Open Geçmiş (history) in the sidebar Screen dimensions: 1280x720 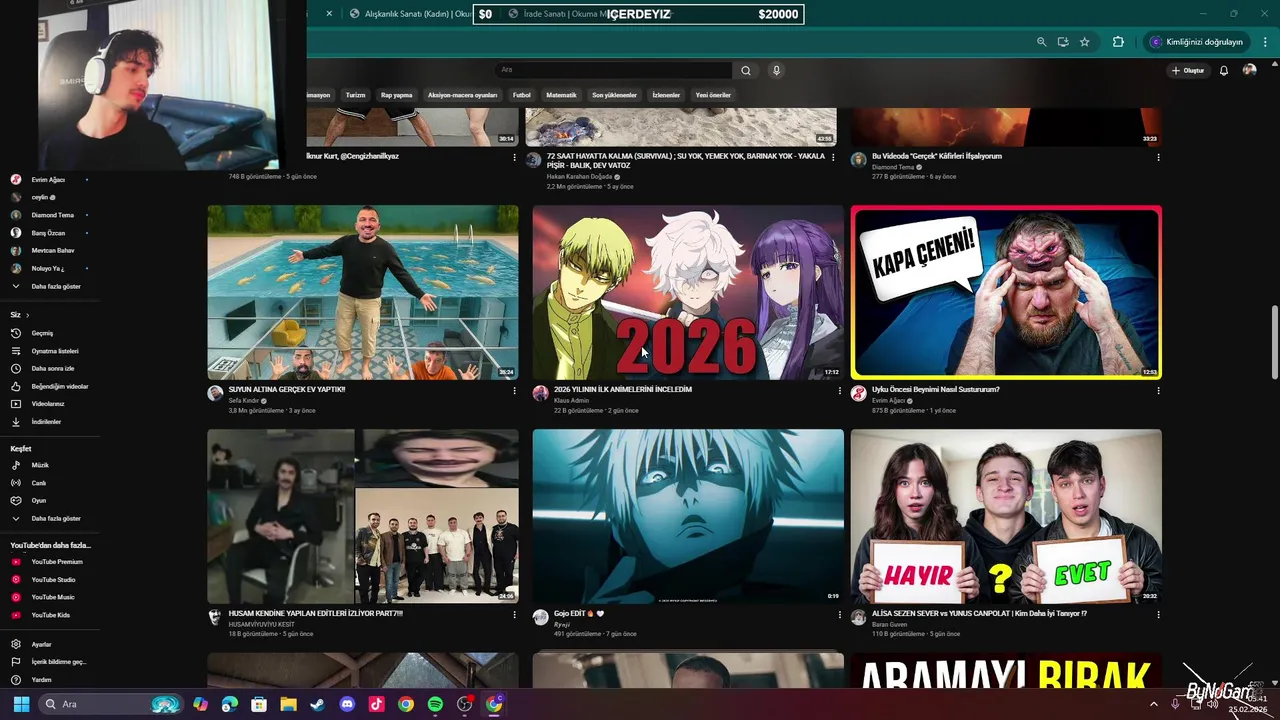(41, 333)
